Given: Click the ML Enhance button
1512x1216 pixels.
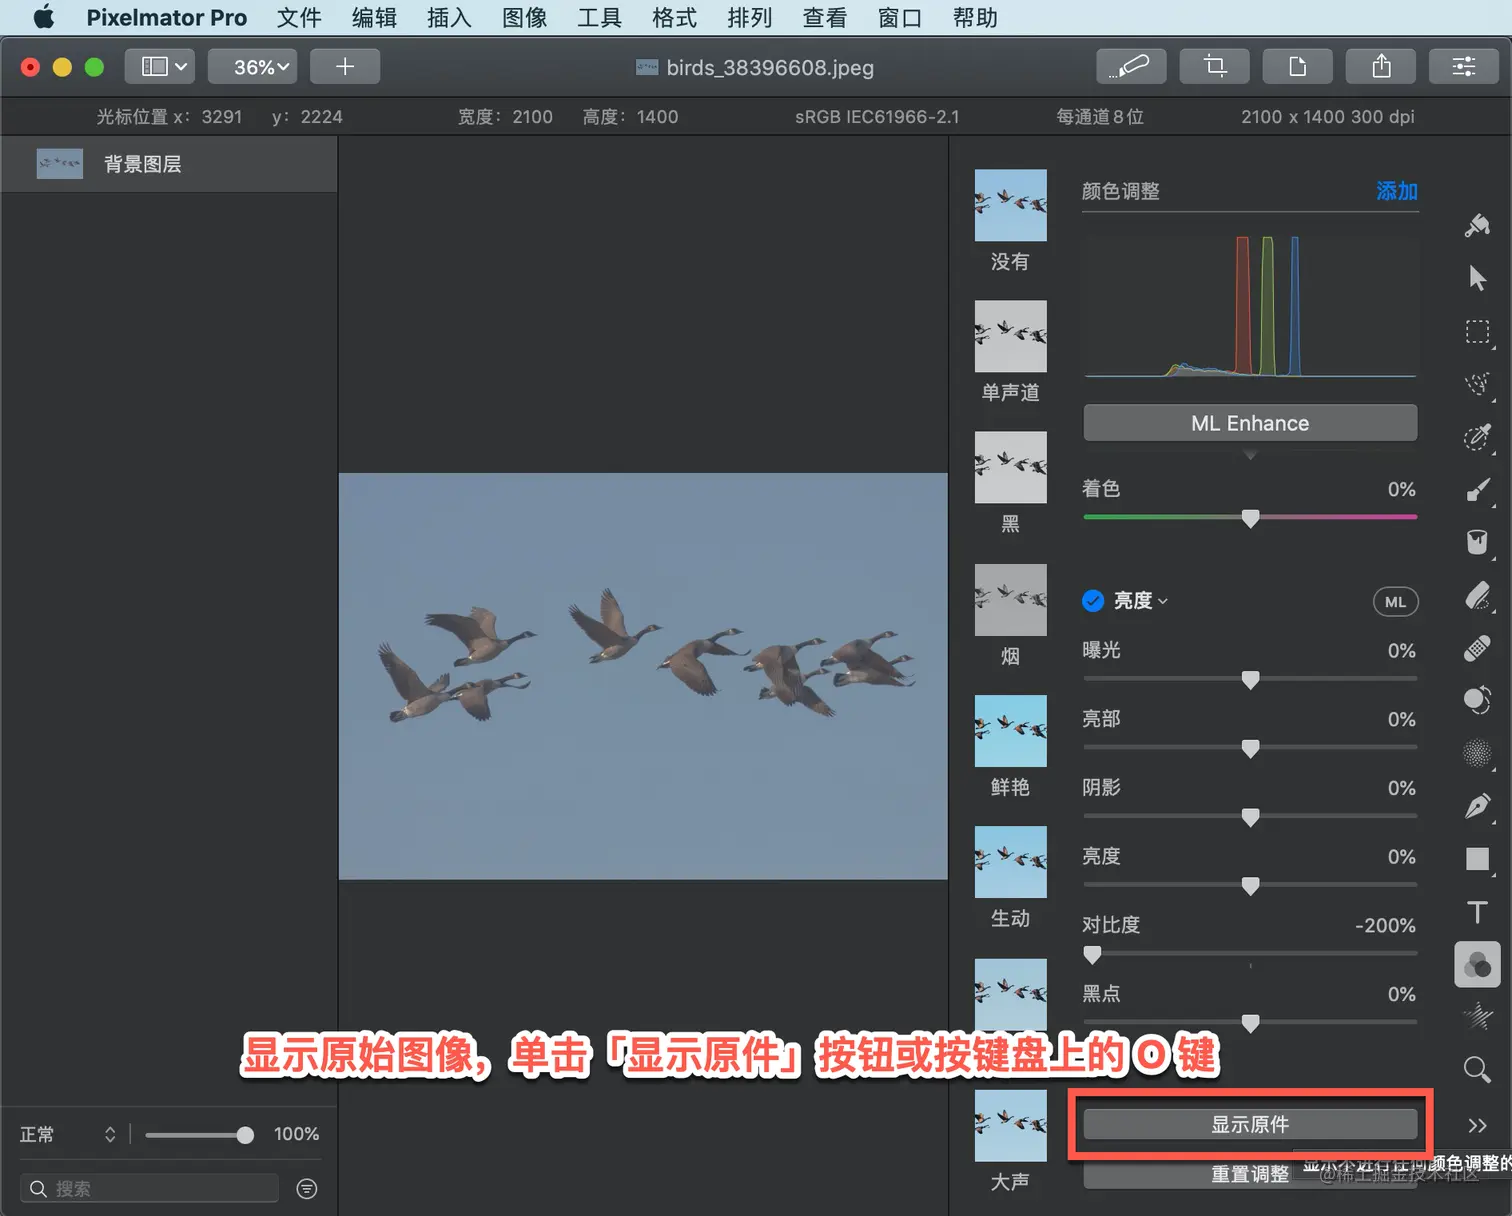Looking at the screenshot, I should coord(1250,423).
